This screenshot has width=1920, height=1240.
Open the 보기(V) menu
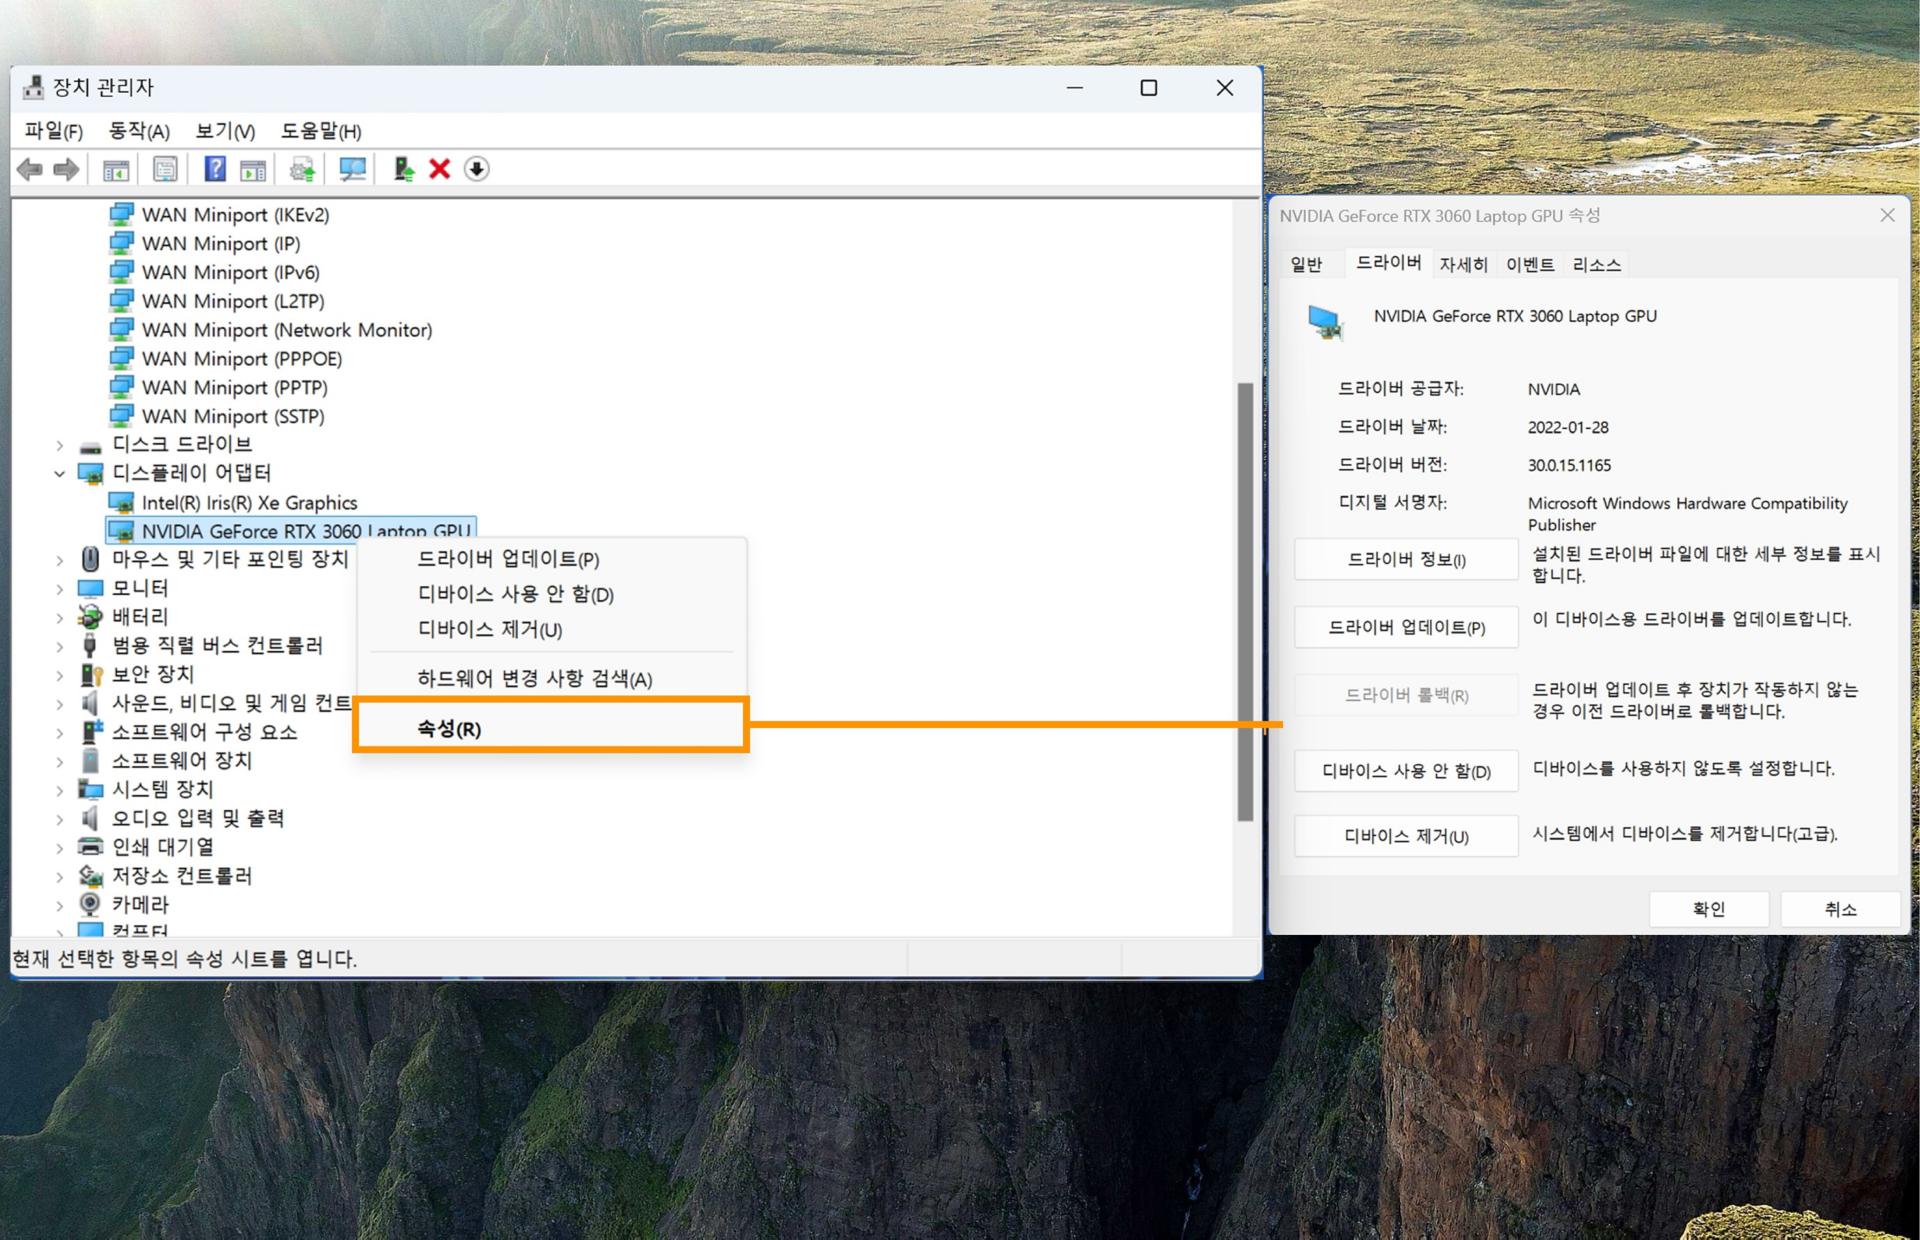222,131
